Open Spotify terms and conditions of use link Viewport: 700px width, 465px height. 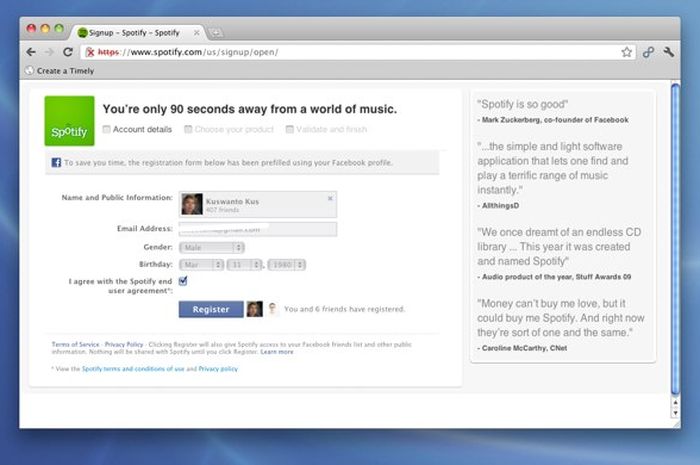(x=133, y=369)
